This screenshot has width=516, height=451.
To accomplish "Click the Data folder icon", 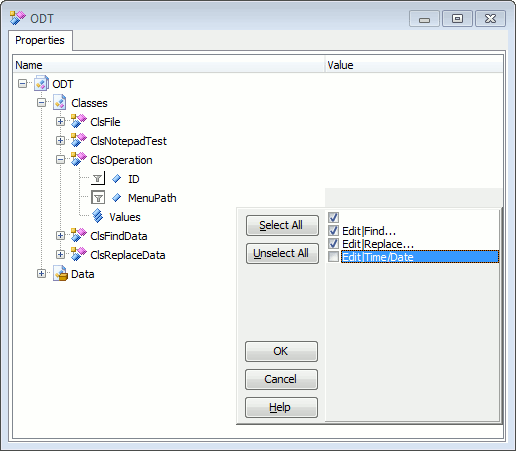I will (x=61, y=274).
